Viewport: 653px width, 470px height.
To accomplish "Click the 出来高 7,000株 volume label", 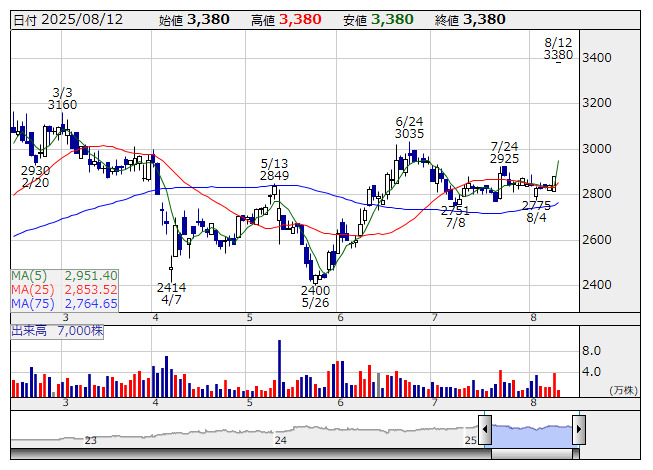I will (57, 331).
